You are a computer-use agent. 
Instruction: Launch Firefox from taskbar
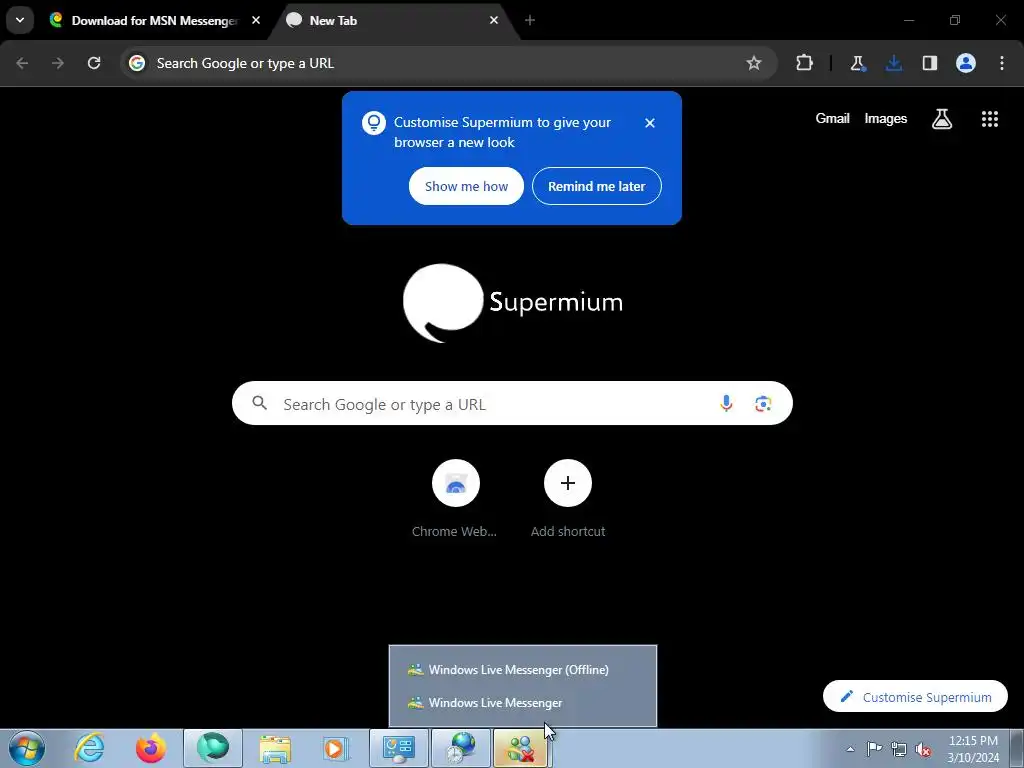click(x=151, y=748)
